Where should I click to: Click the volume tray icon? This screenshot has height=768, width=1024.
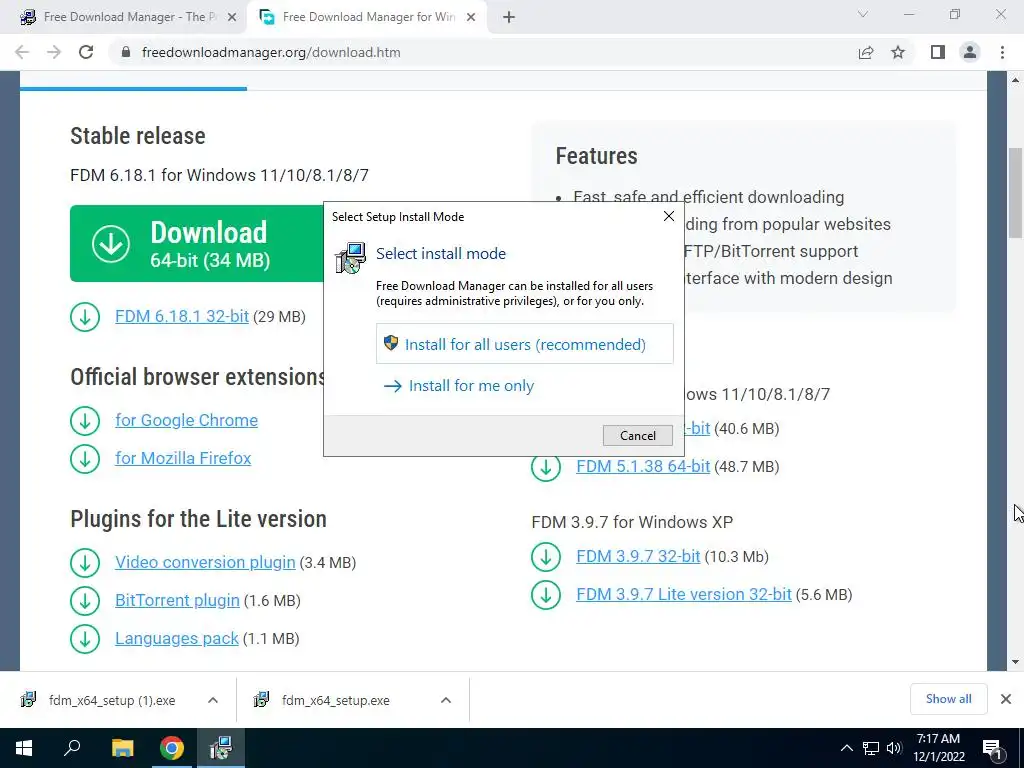click(x=894, y=748)
